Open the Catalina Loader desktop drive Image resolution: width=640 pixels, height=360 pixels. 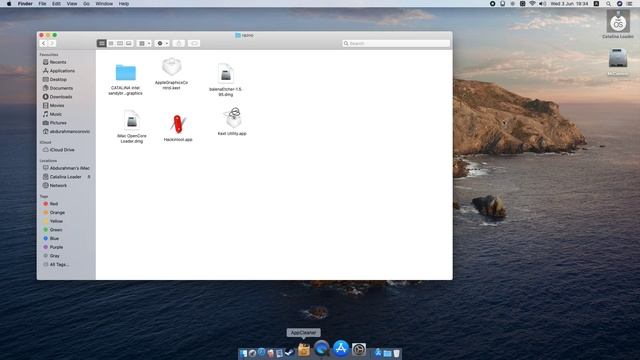point(618,25)
